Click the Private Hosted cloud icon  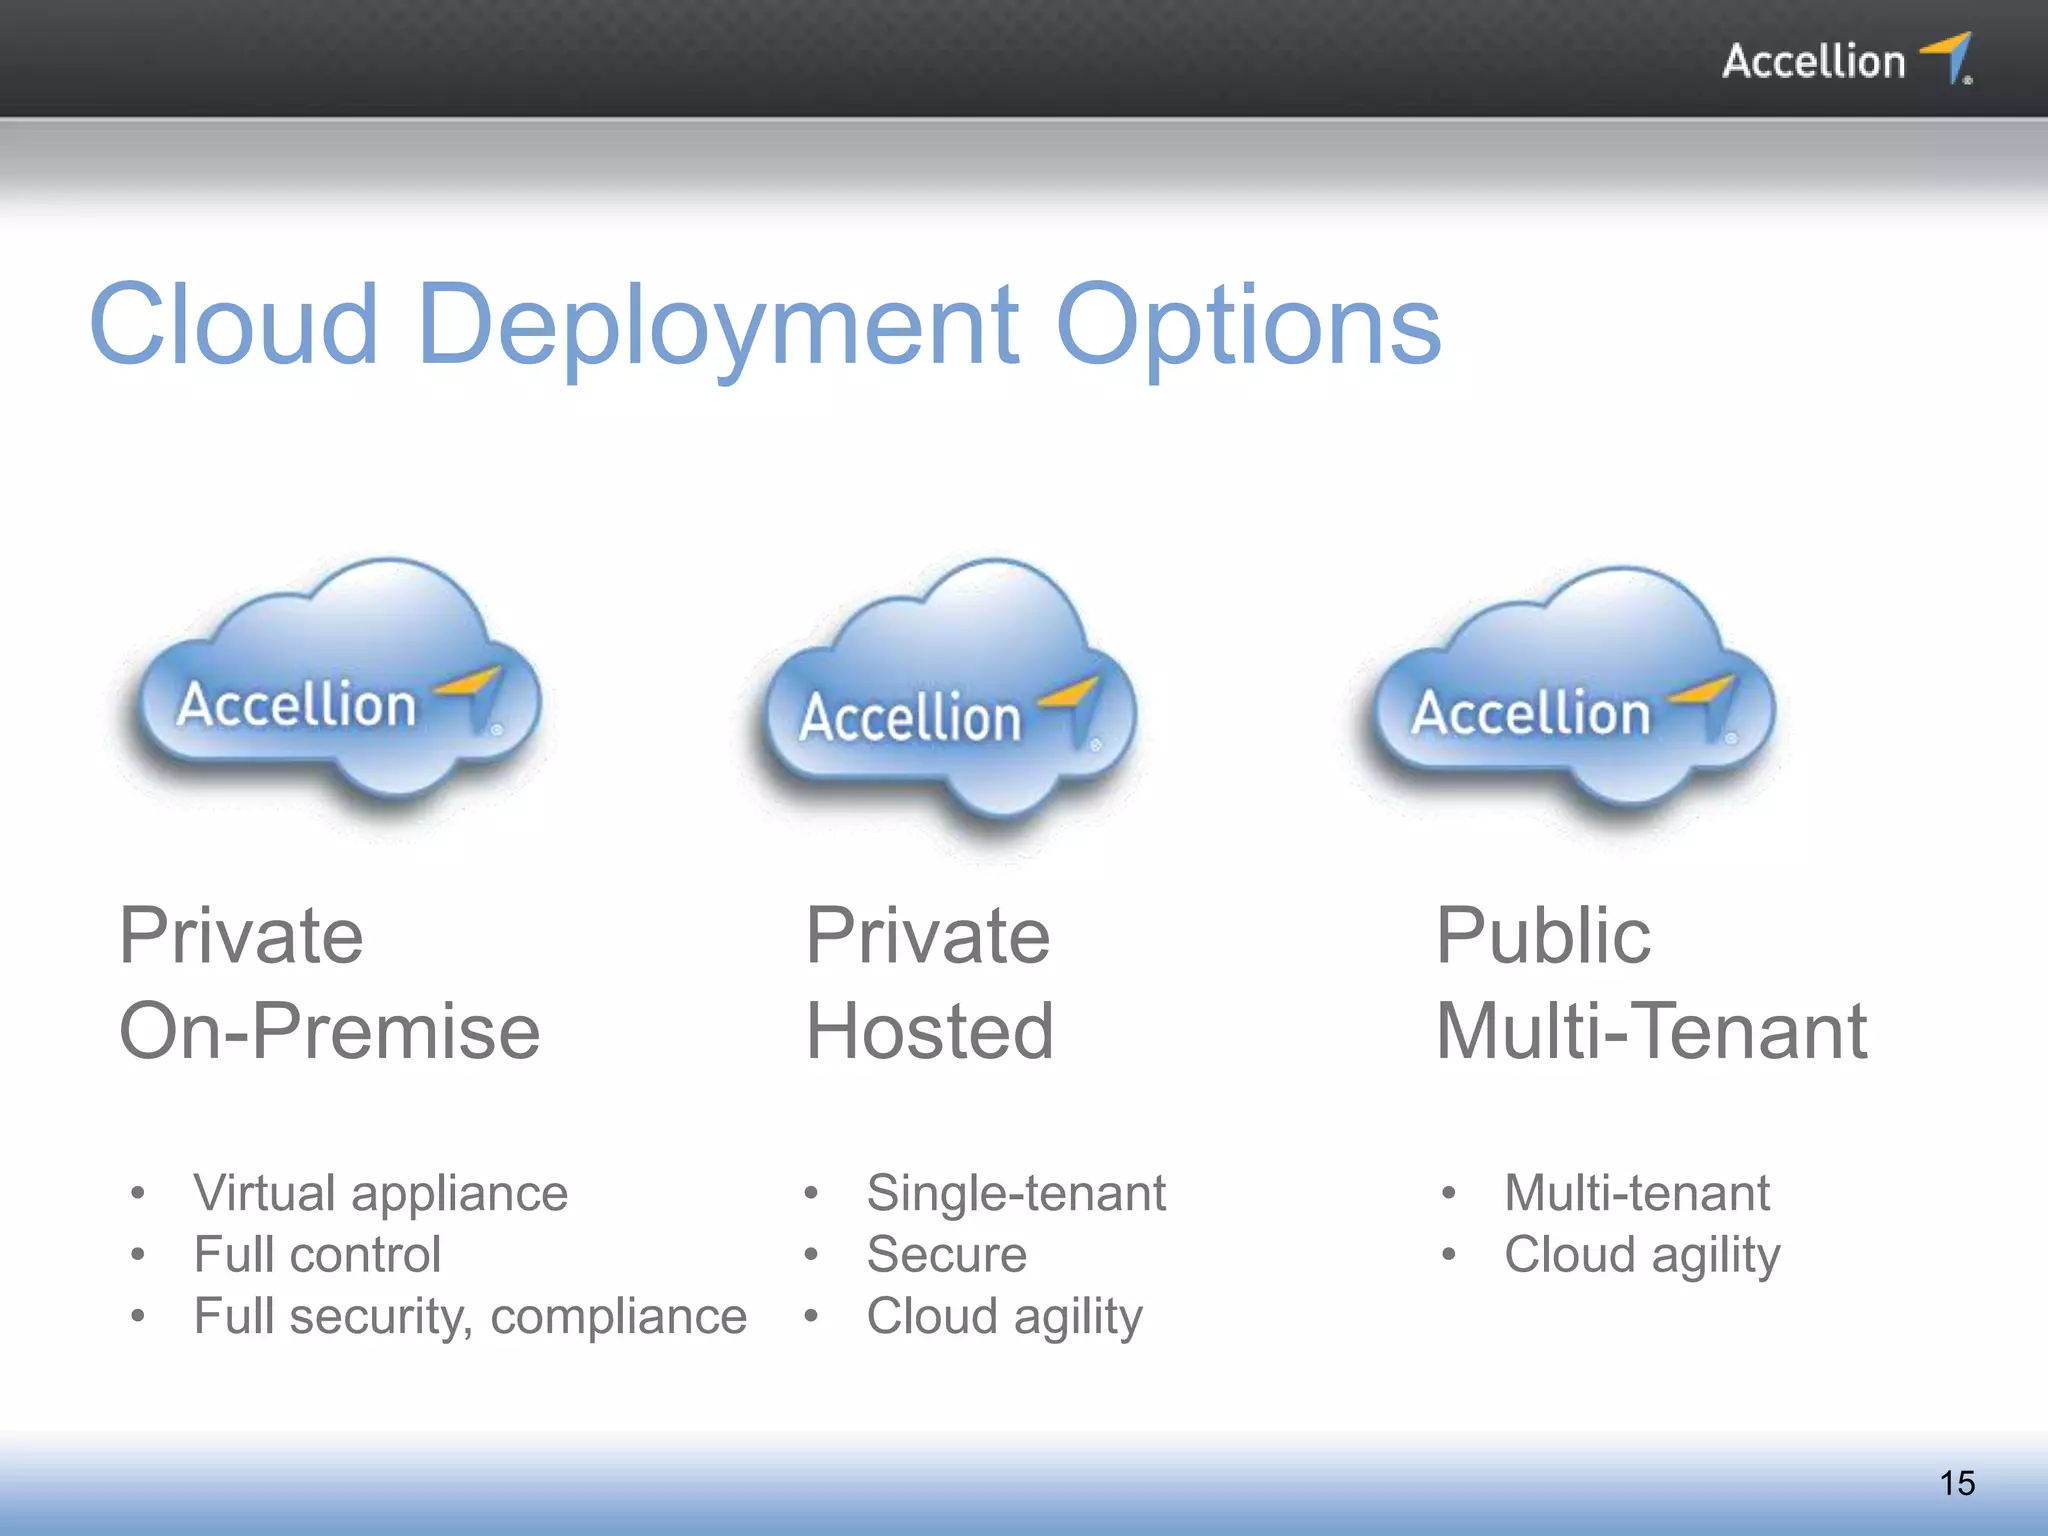click(951, 690)
